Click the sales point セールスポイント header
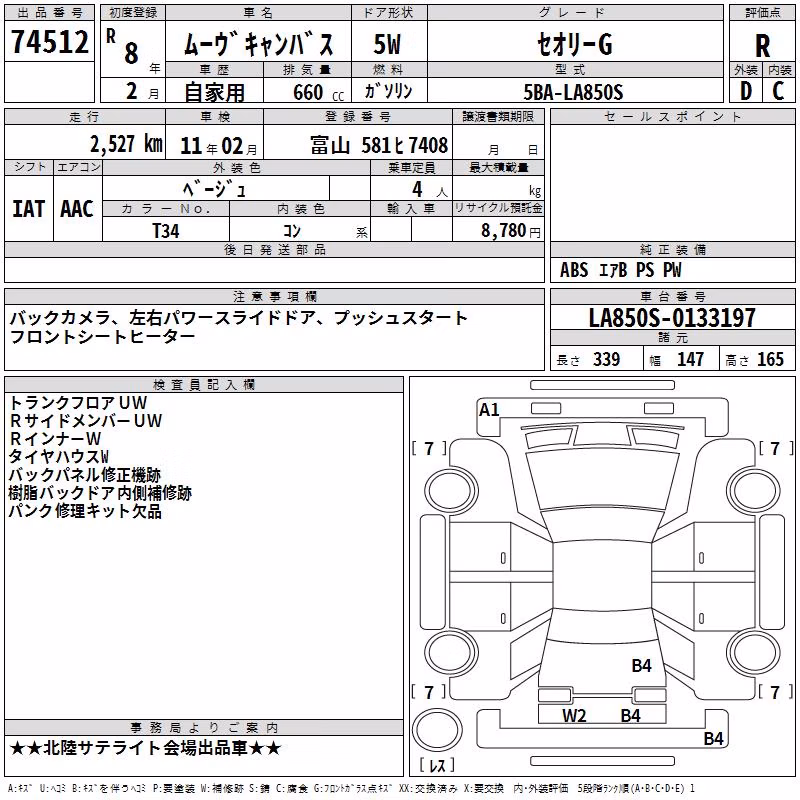800x800 pixels. coord(672,116)
